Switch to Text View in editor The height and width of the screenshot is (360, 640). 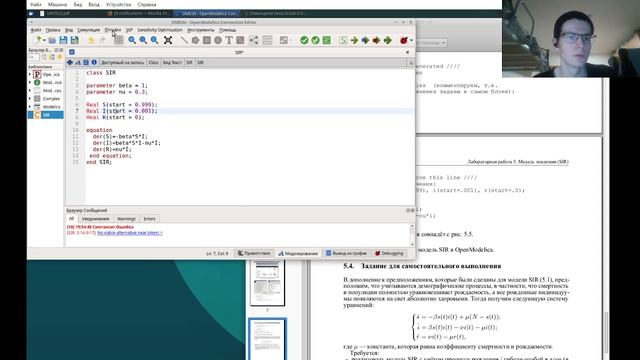pos(86,62)
